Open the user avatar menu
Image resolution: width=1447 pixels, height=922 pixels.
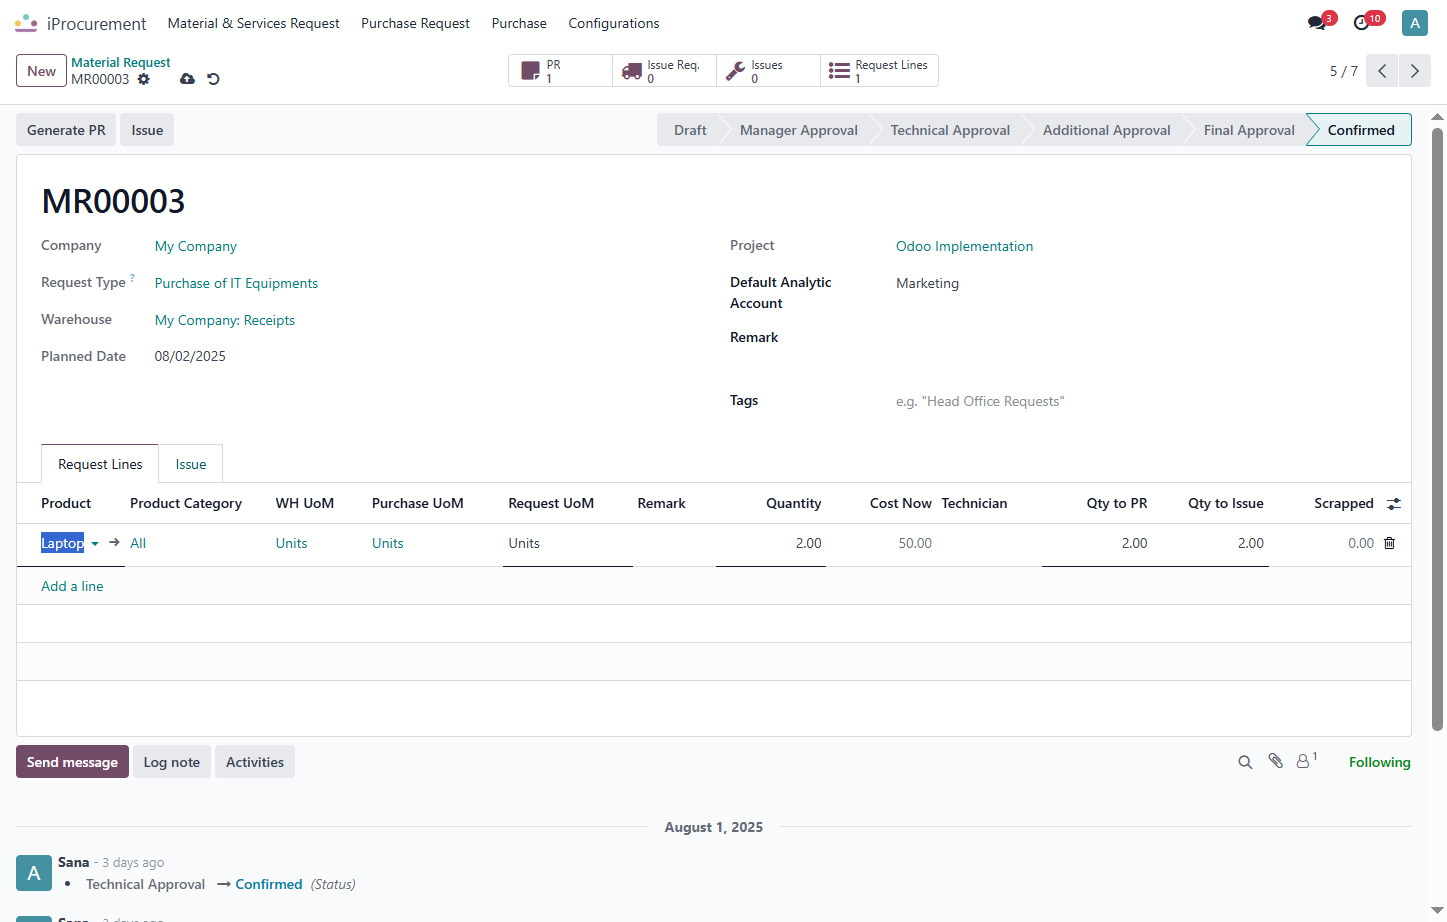(1415, 23)
